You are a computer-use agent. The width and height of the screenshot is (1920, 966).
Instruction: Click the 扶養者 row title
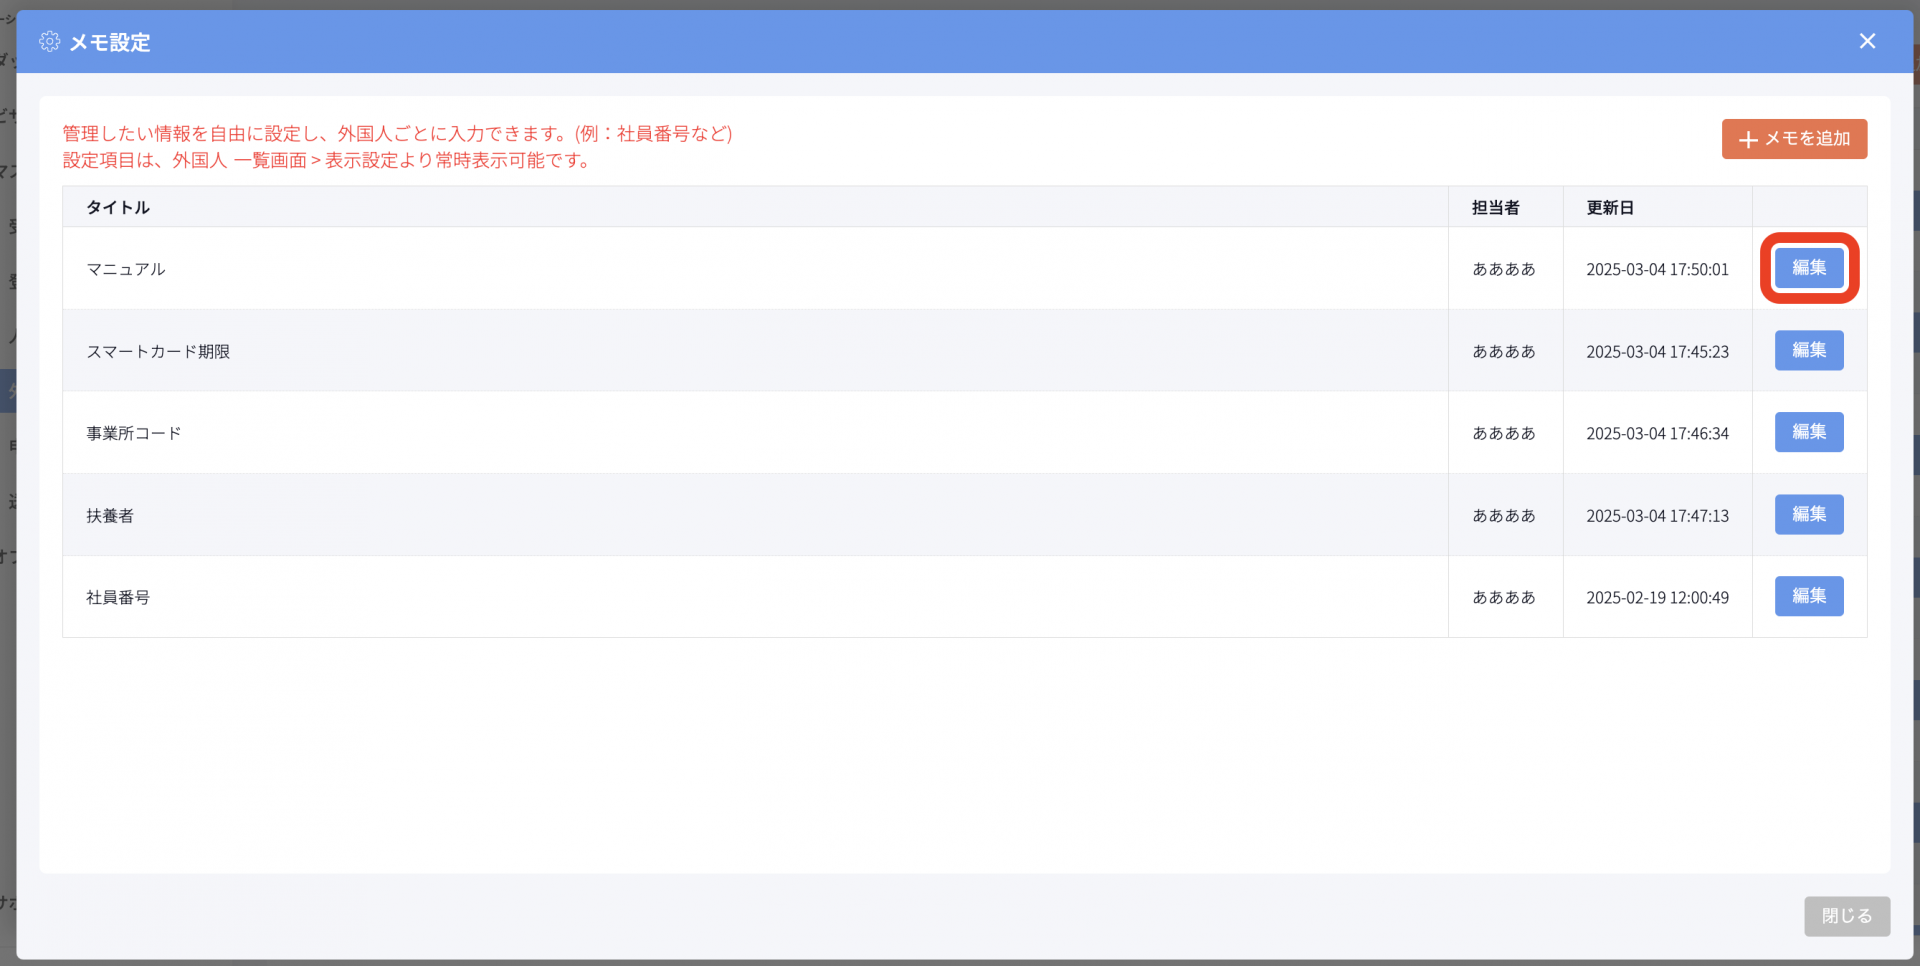tap(110, 516)
